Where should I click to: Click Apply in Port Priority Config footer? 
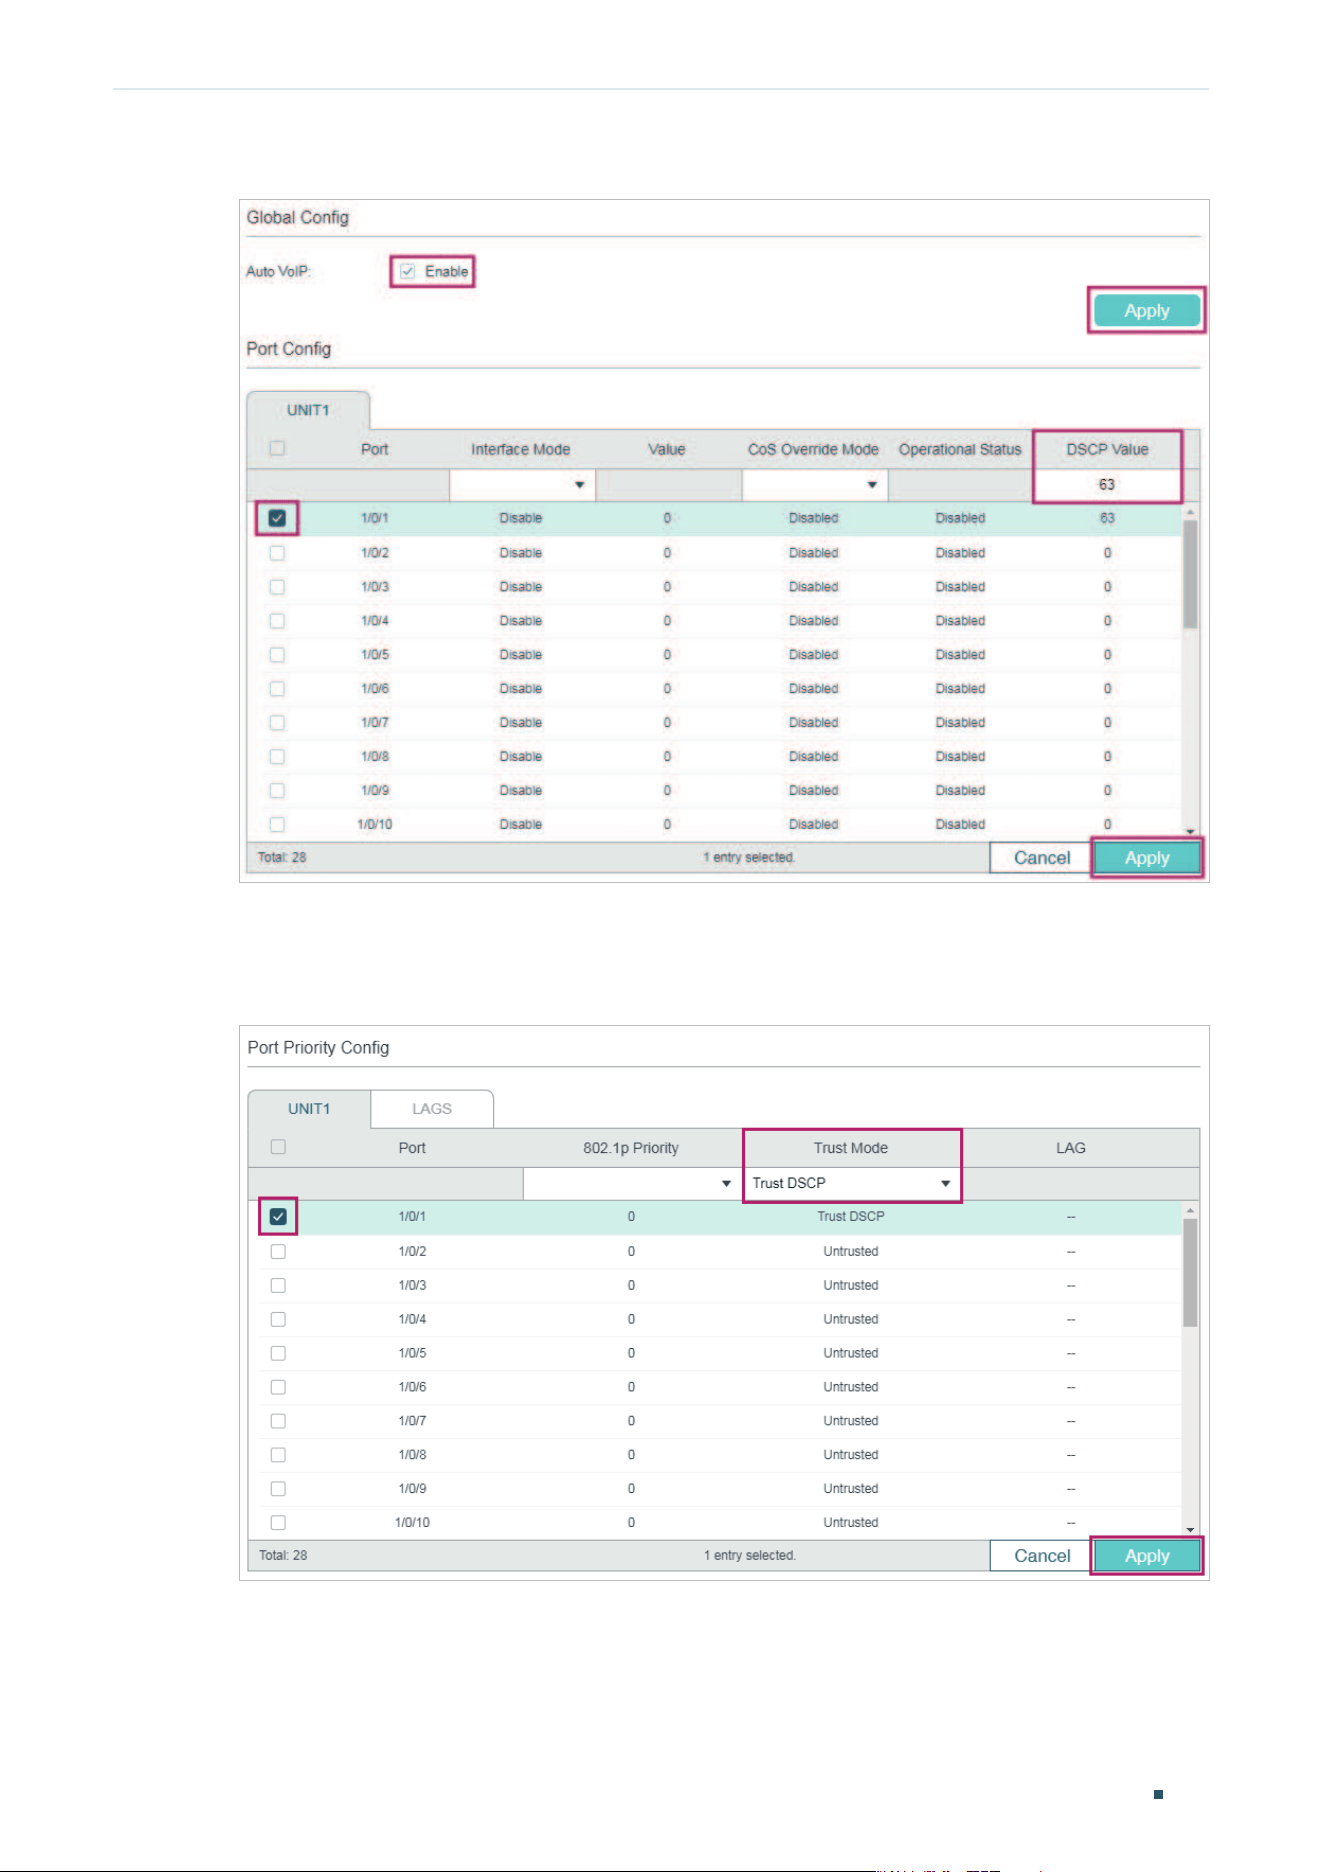point(1146,1556)
